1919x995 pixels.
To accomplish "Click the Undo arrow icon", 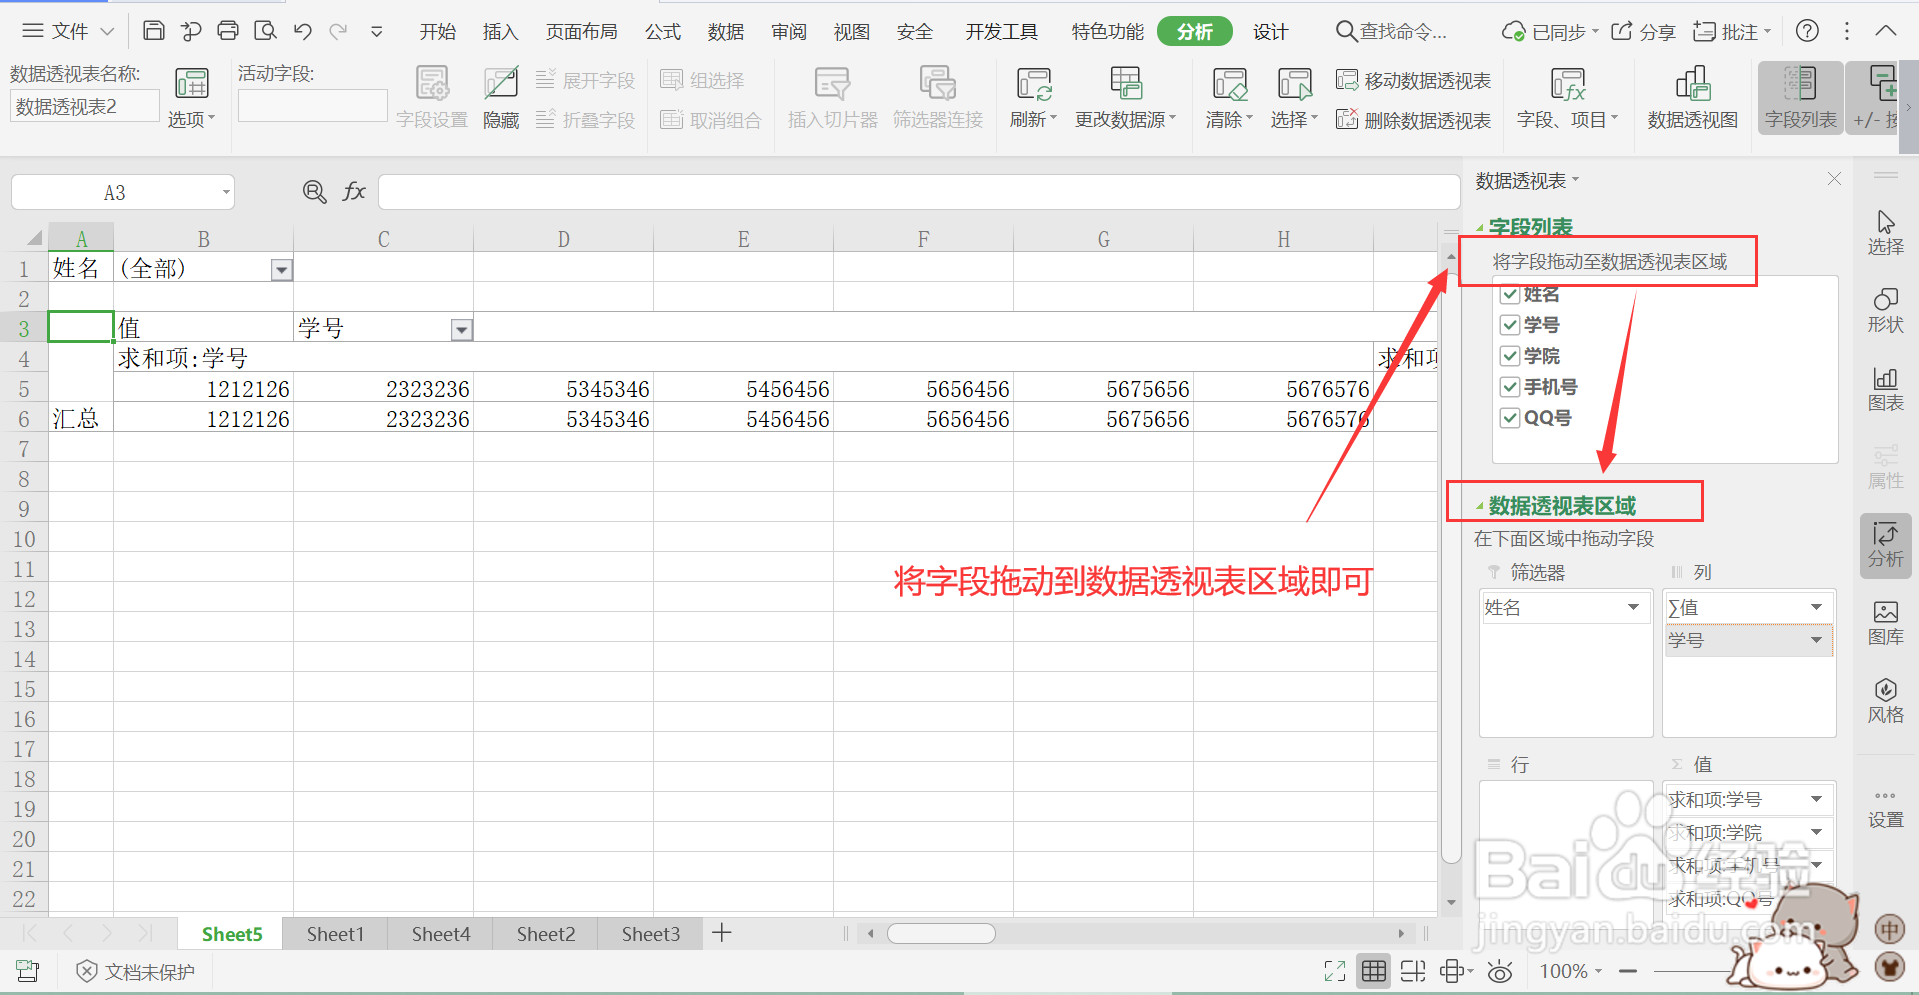I will tap(303, 31).
